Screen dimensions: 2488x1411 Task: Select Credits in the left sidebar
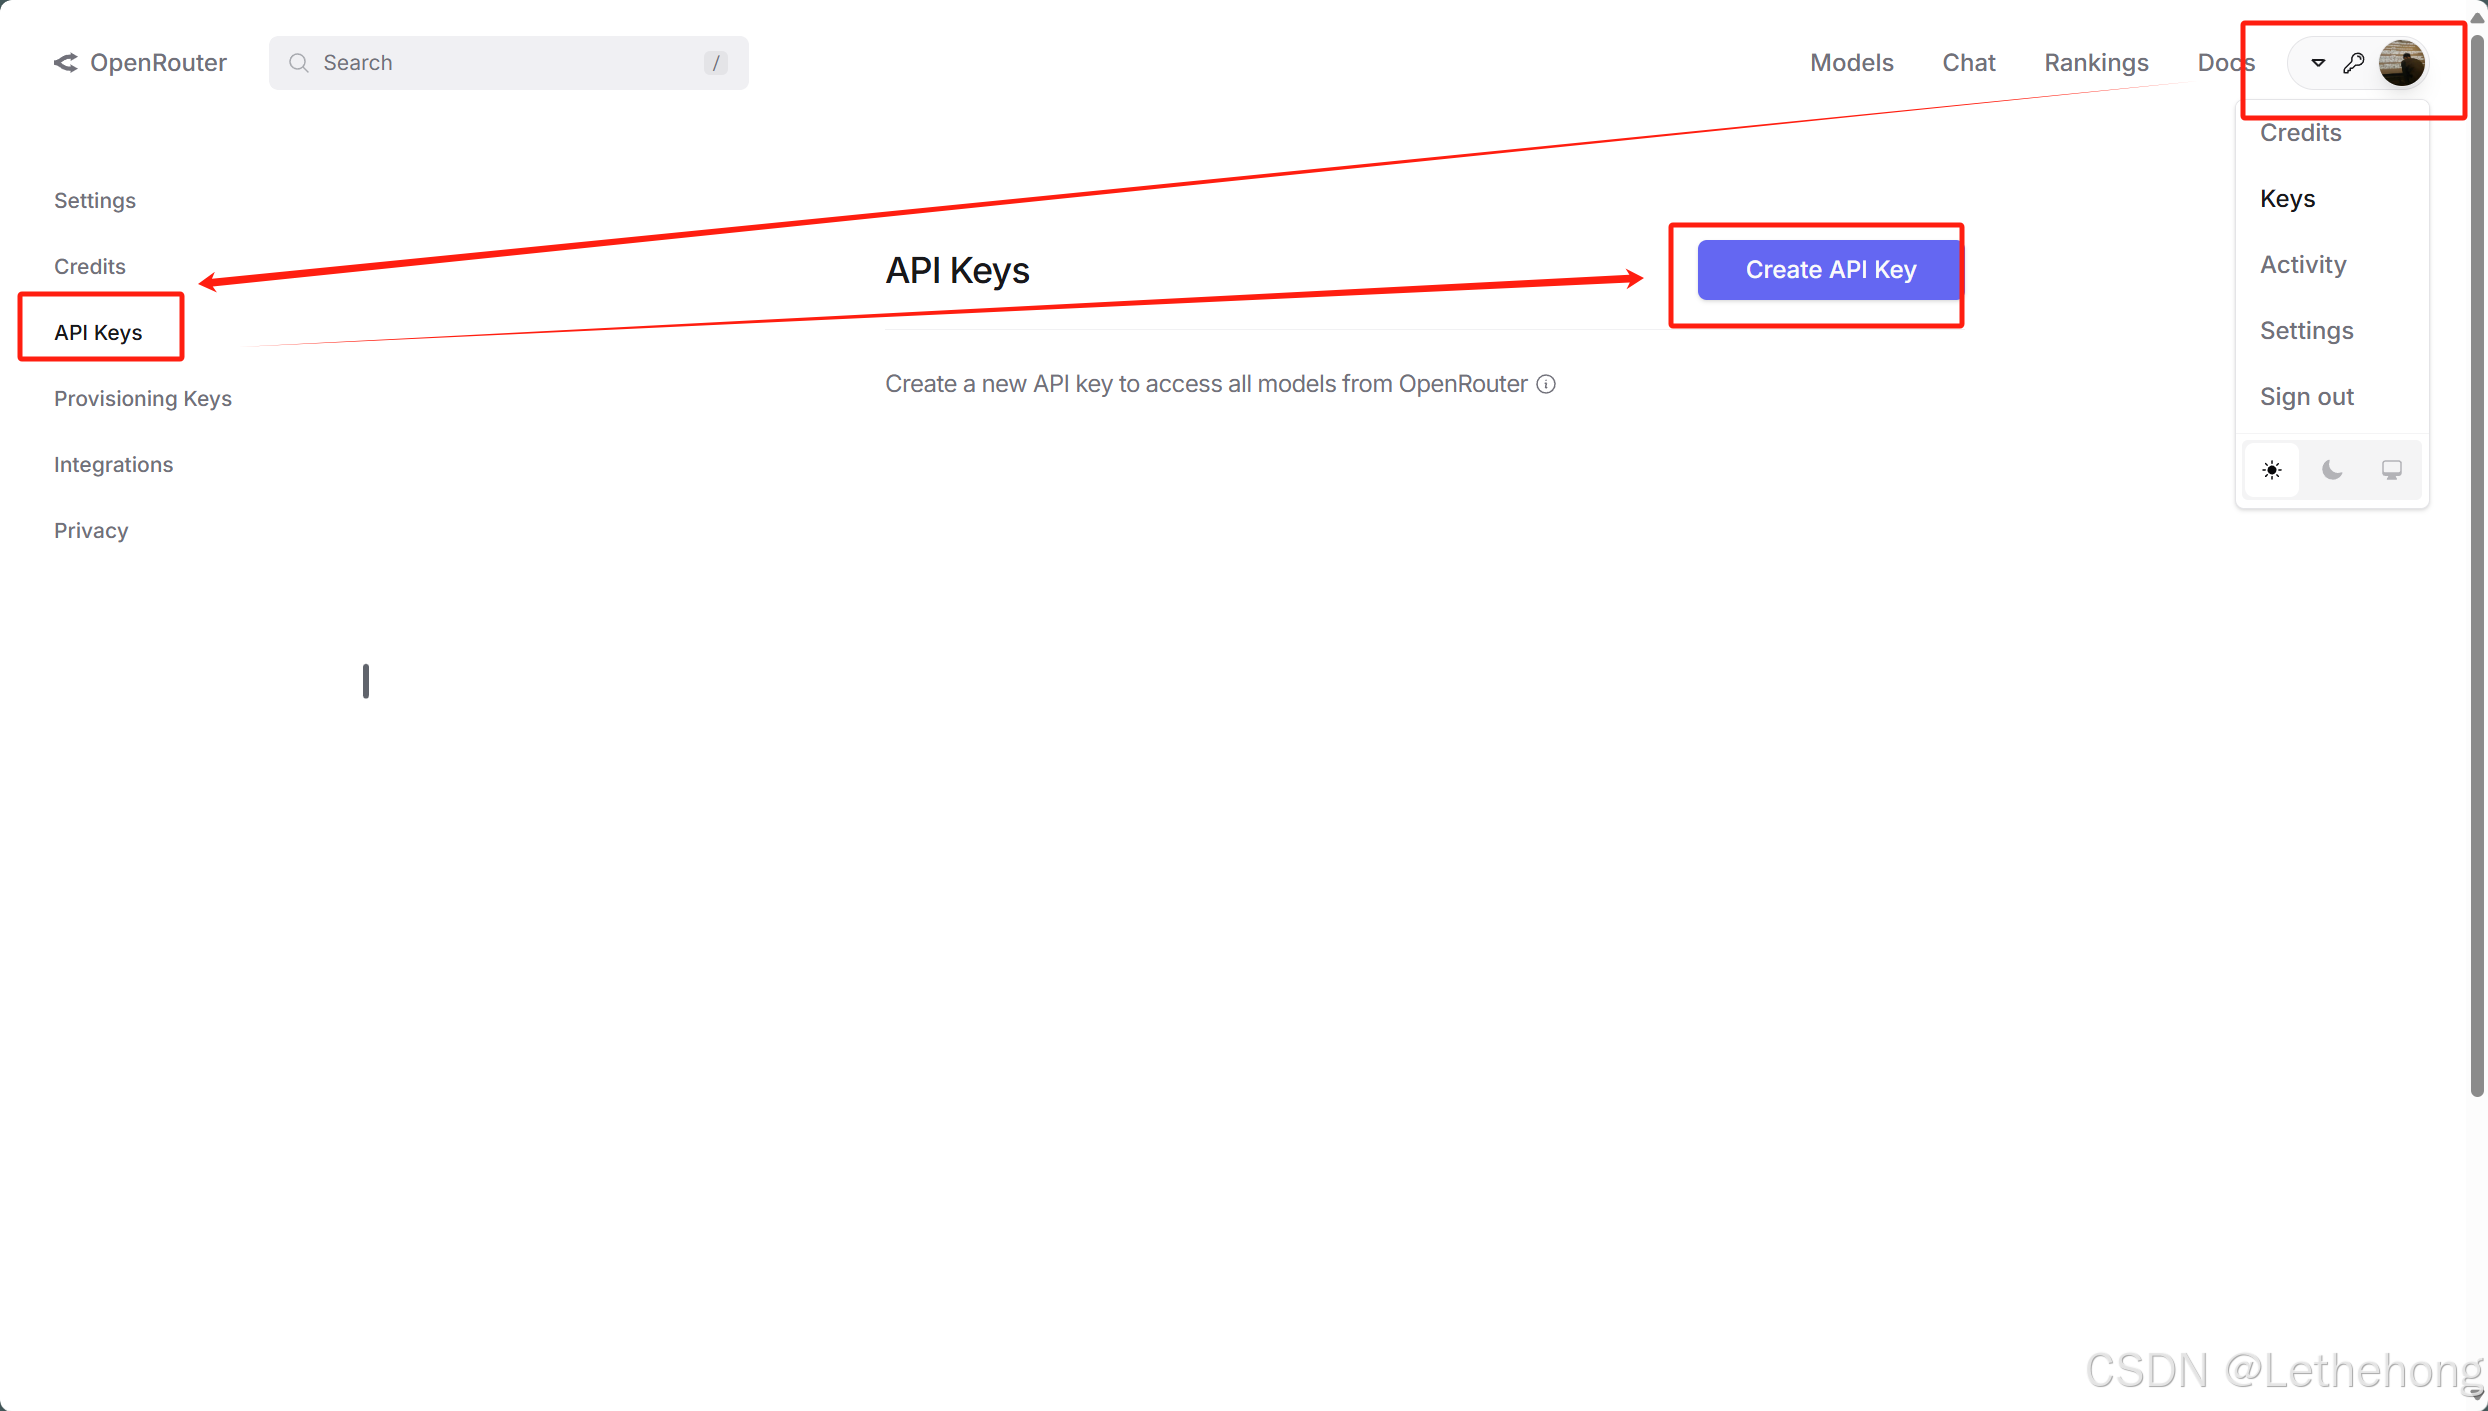(90, 267)
